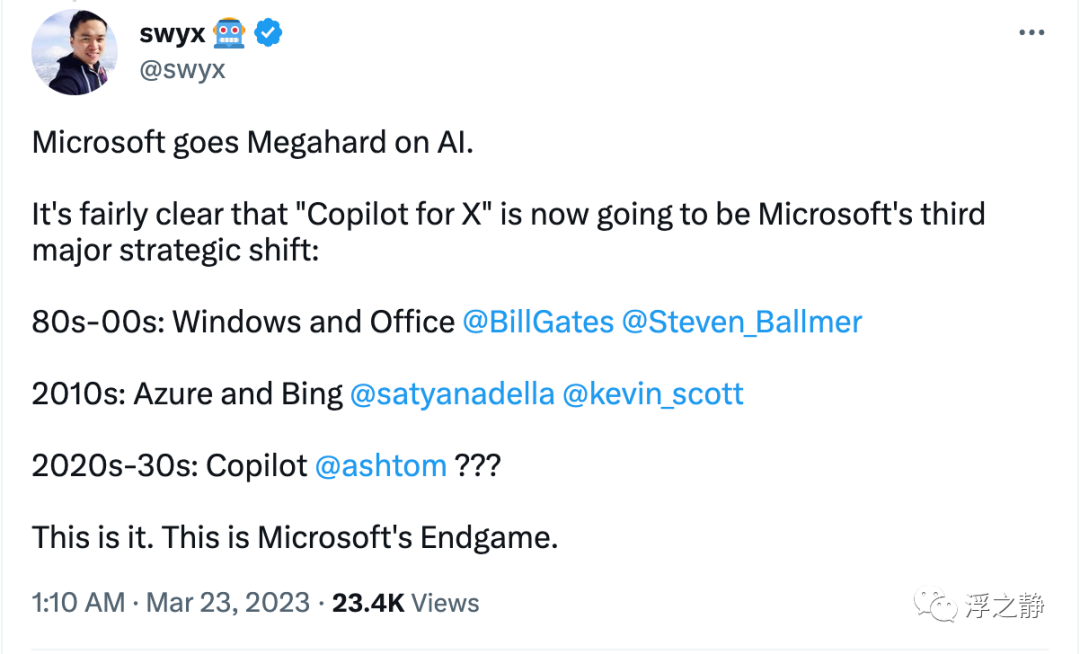Visit the @BillGates mention

coord(537,322)
